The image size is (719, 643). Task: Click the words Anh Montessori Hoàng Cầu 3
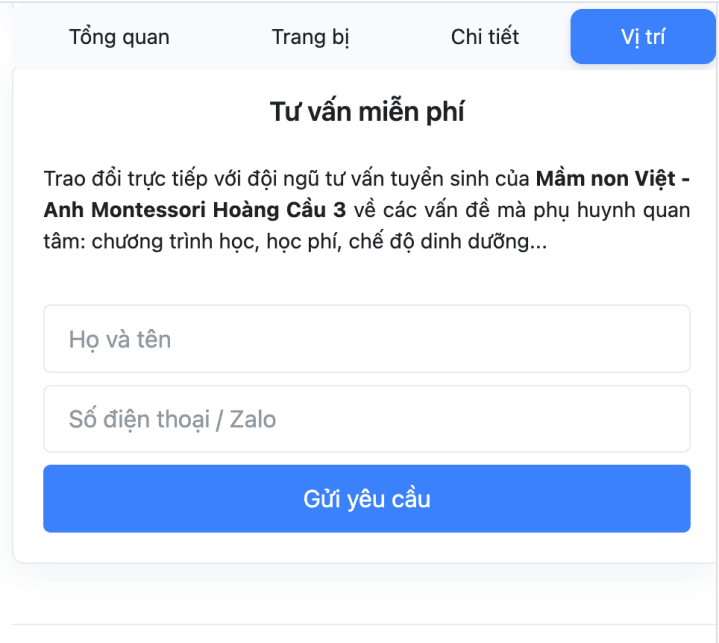[x=194, y=210]
